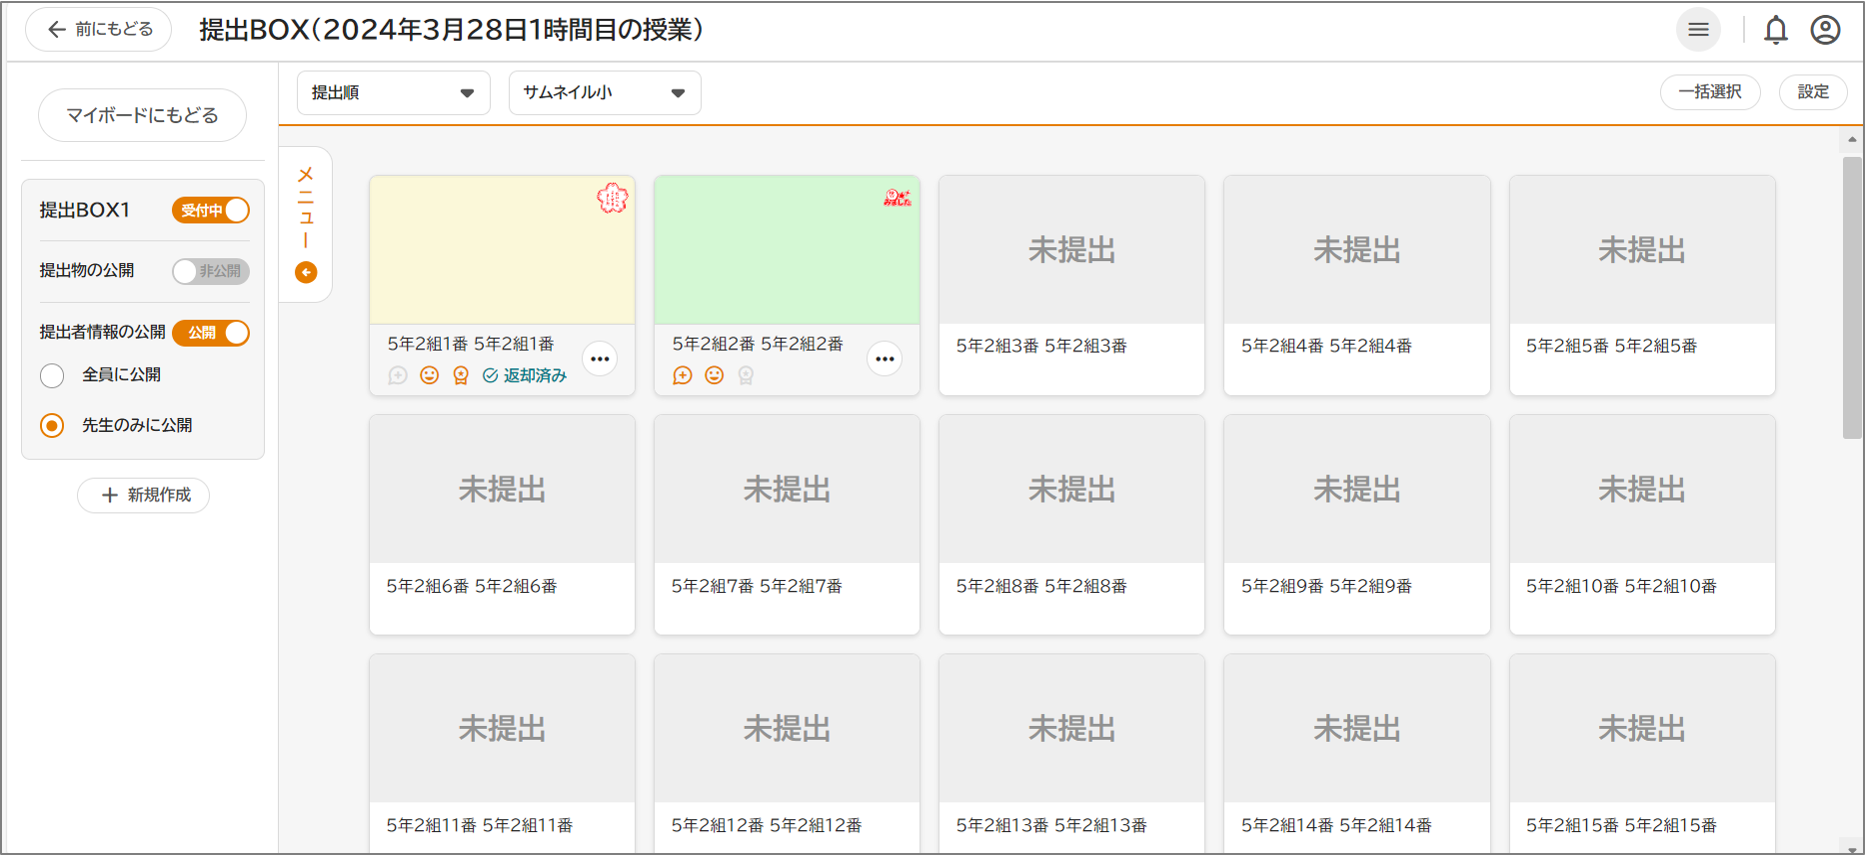1865x856 pixels.
Task: Select the 未提出 card for 5年2組9番
Action: [1357, 525]
